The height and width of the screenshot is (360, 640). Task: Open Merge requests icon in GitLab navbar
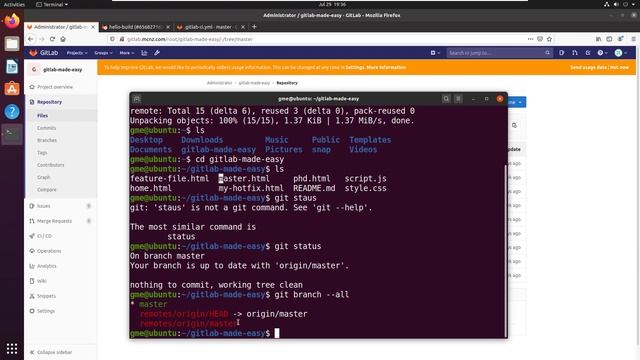575,53
